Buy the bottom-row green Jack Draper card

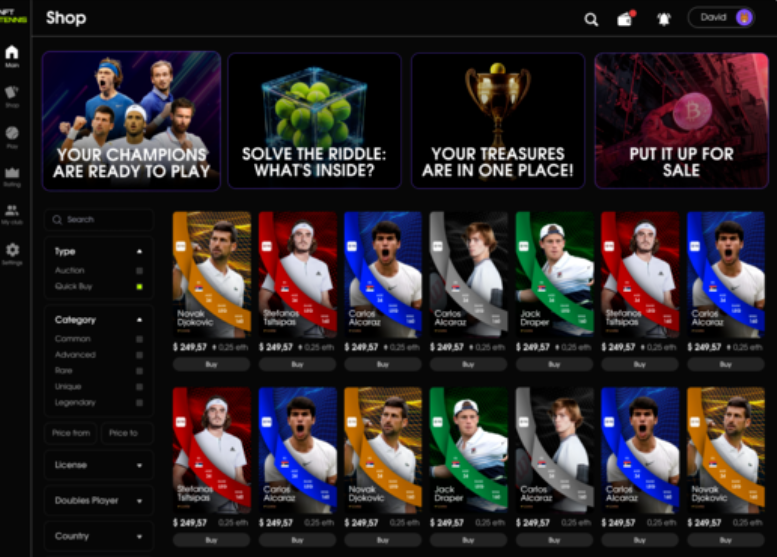[468, 540]
